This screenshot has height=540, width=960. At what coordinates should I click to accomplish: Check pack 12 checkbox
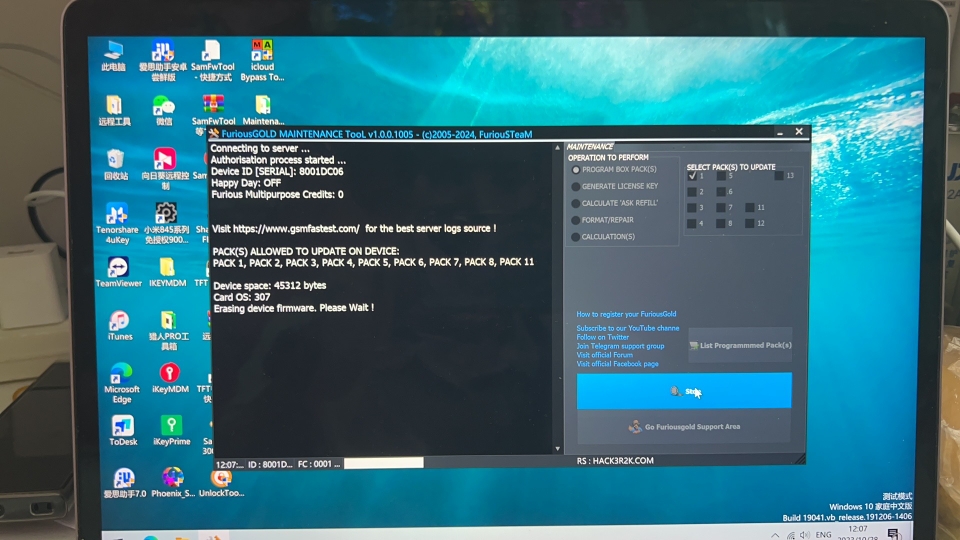749,223
